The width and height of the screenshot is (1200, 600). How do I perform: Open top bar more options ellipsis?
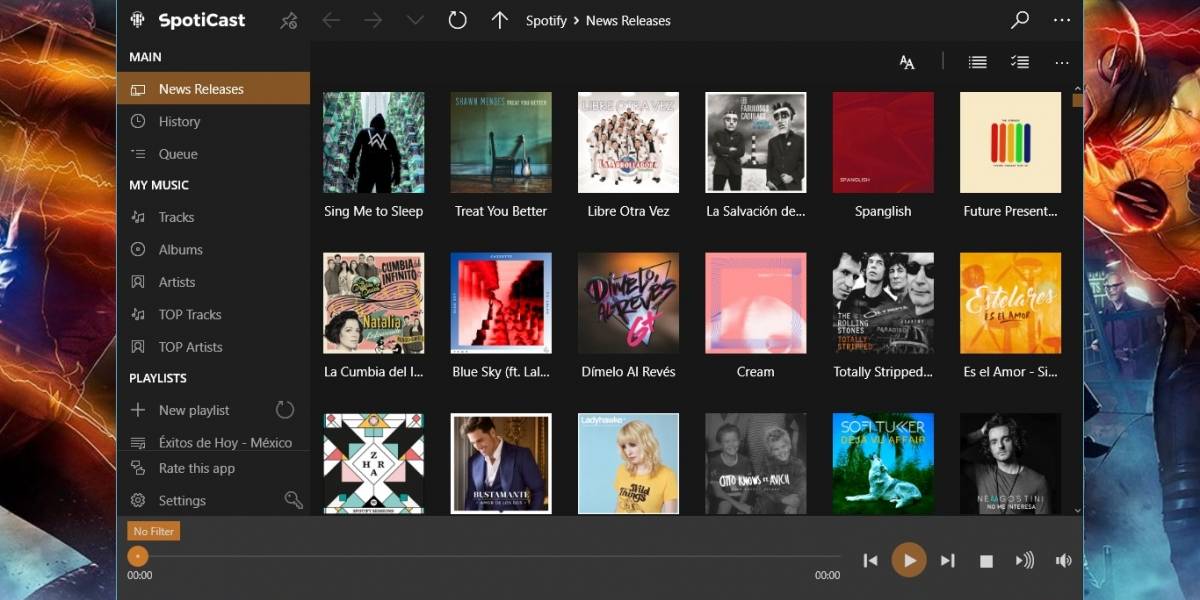point(1062,20)
